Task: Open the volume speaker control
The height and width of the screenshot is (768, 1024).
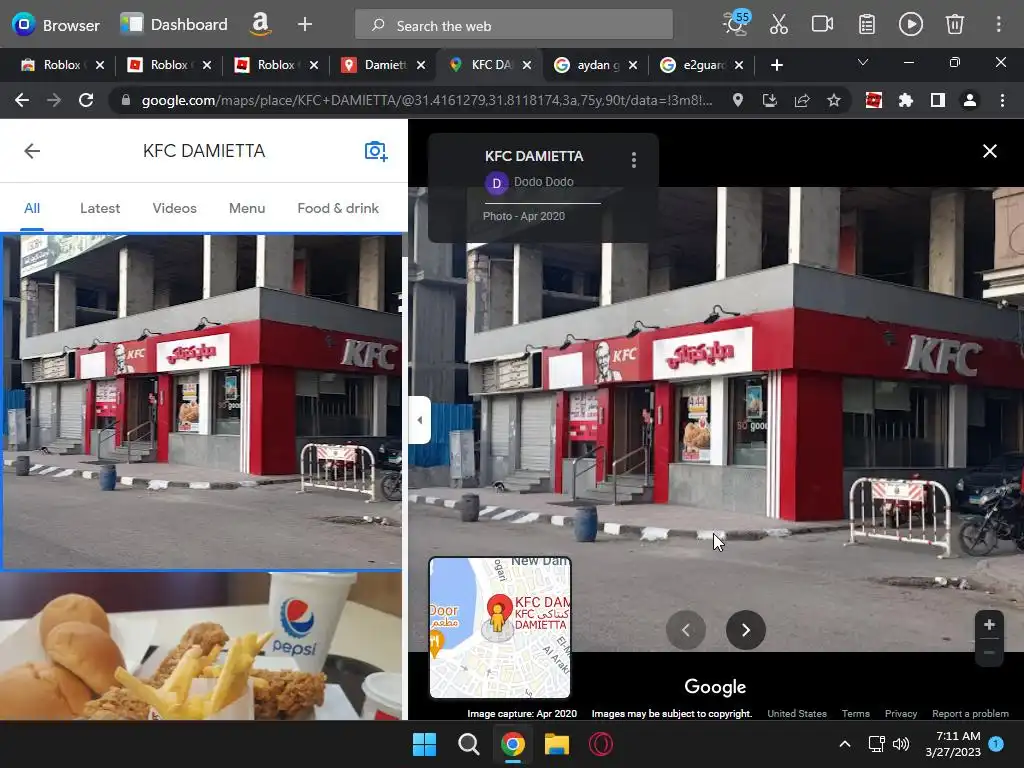Action: (901, 744)
